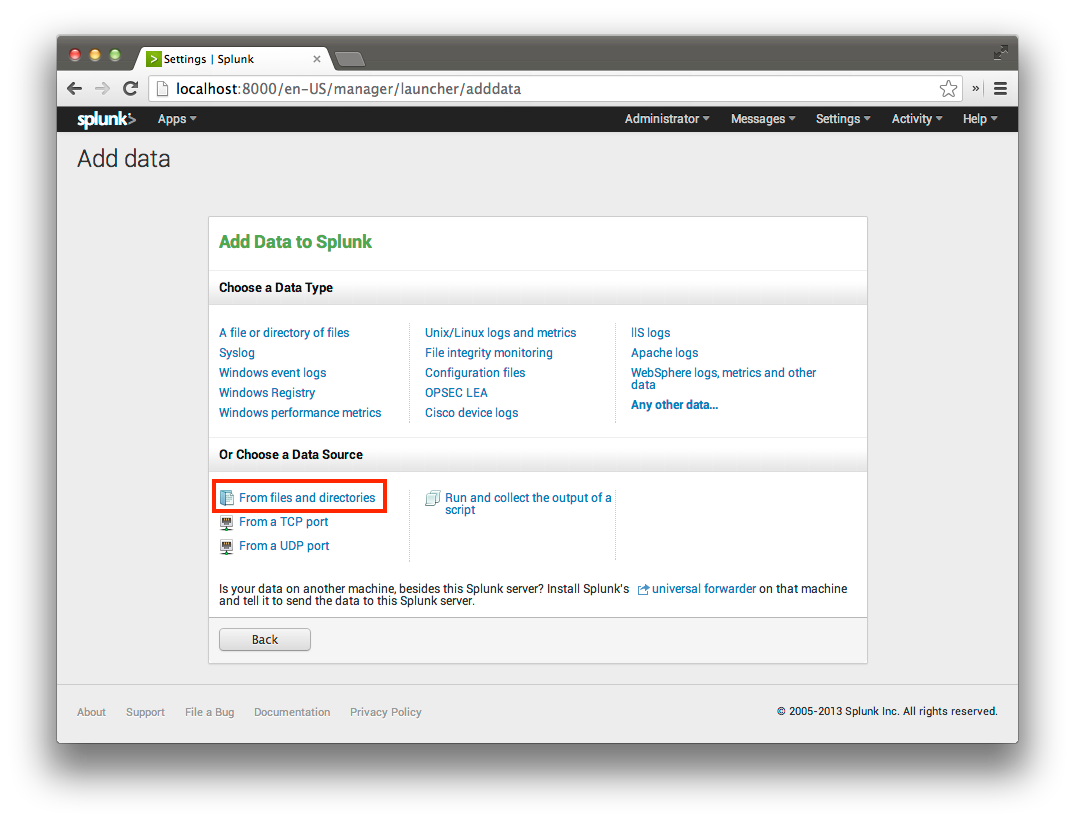
Task: Click the files and directories icon
Action: point(227,498)
